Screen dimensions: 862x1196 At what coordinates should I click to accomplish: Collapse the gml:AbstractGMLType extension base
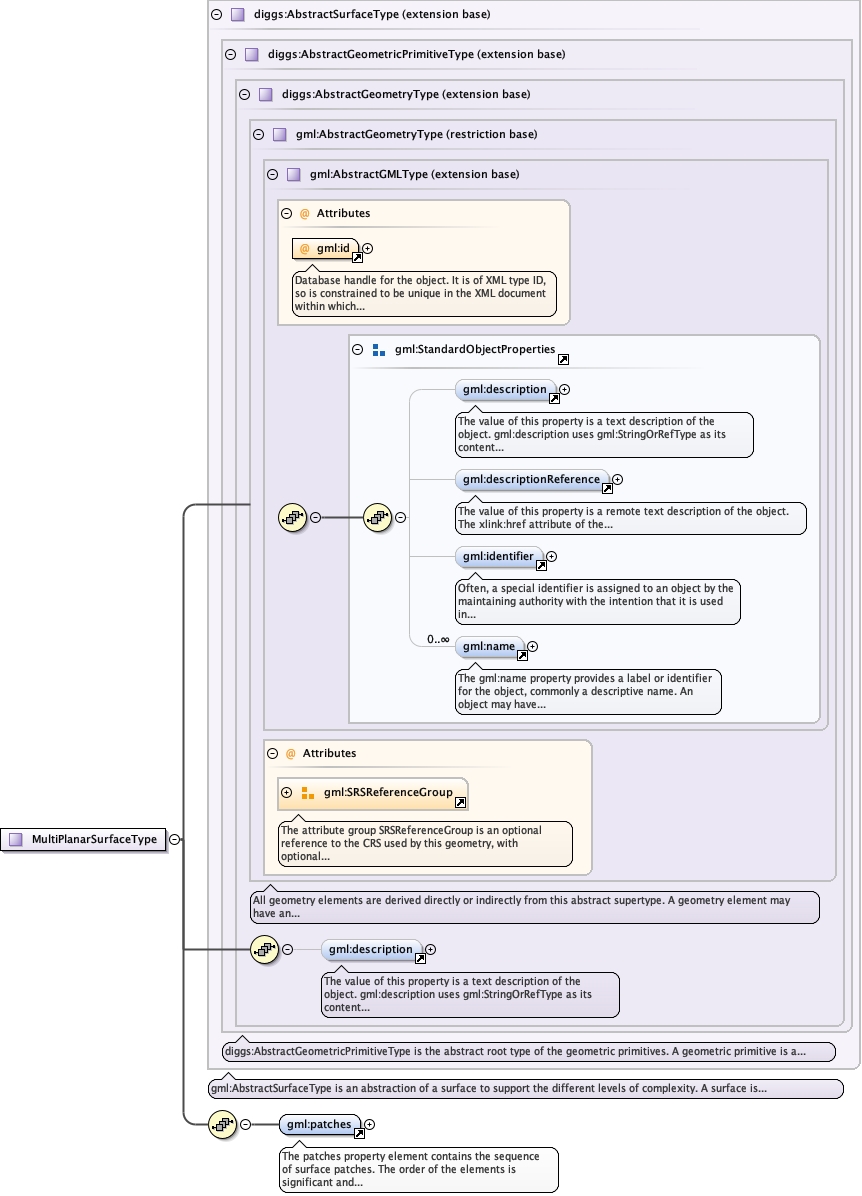(x=272, y=174)
